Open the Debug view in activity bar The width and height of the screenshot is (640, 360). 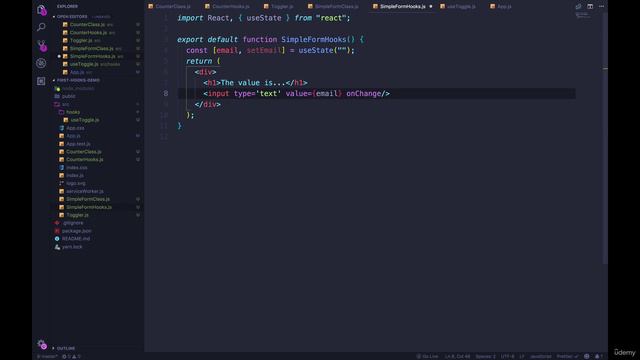coord(41,63)
